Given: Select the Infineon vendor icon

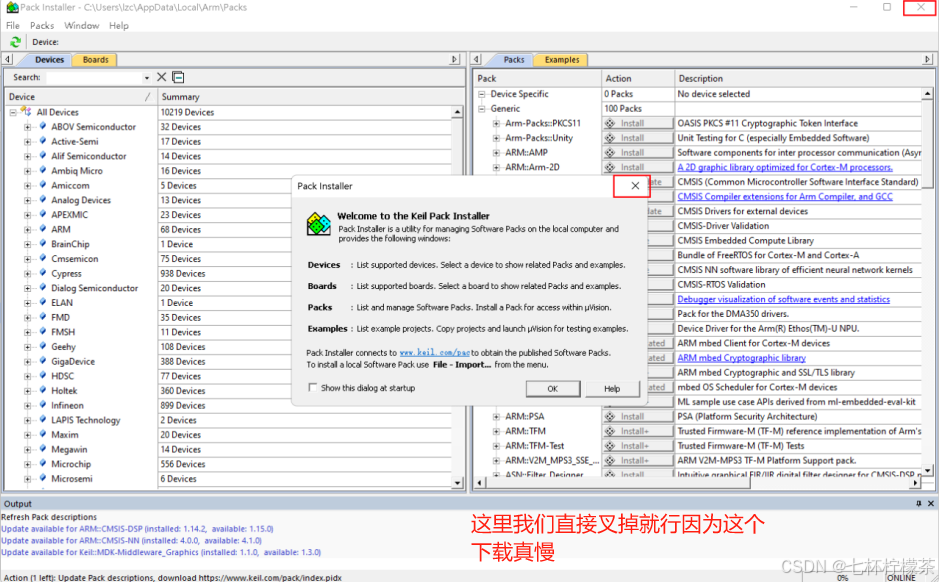Looking at the screenshot, I should pos(43,405).
